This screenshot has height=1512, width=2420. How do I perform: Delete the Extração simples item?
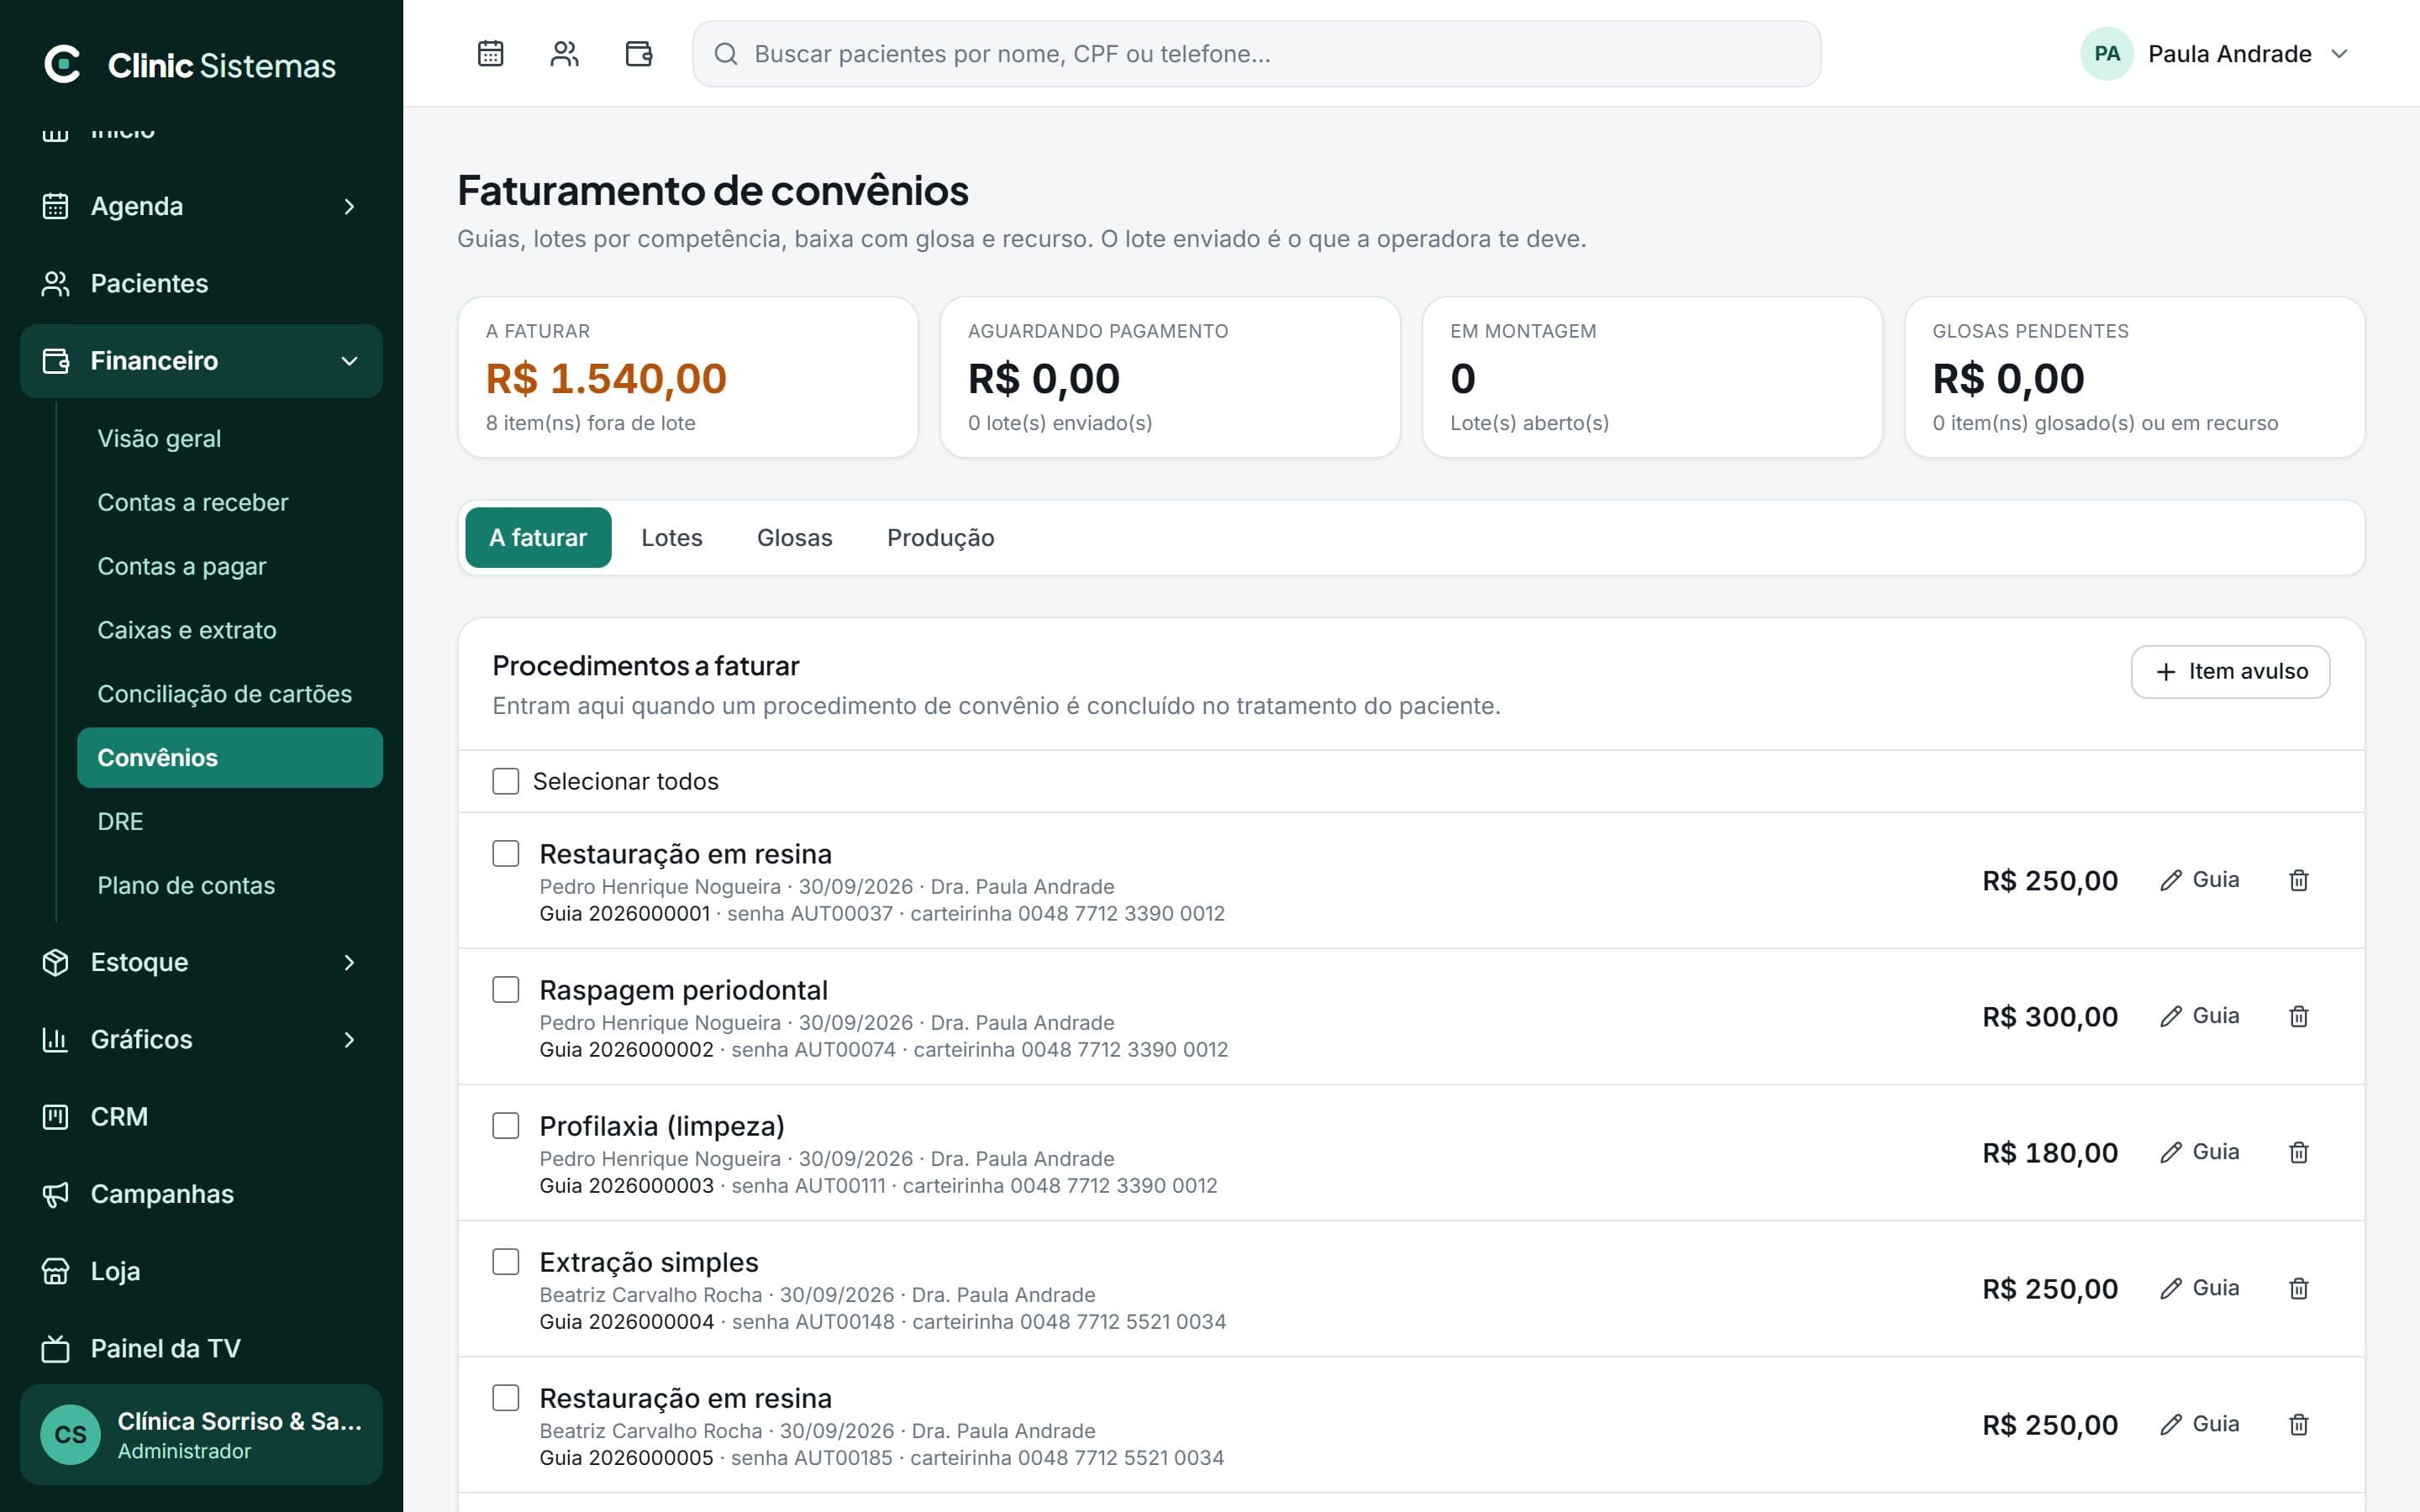pyautogui.click(x=2299, y=1288)
